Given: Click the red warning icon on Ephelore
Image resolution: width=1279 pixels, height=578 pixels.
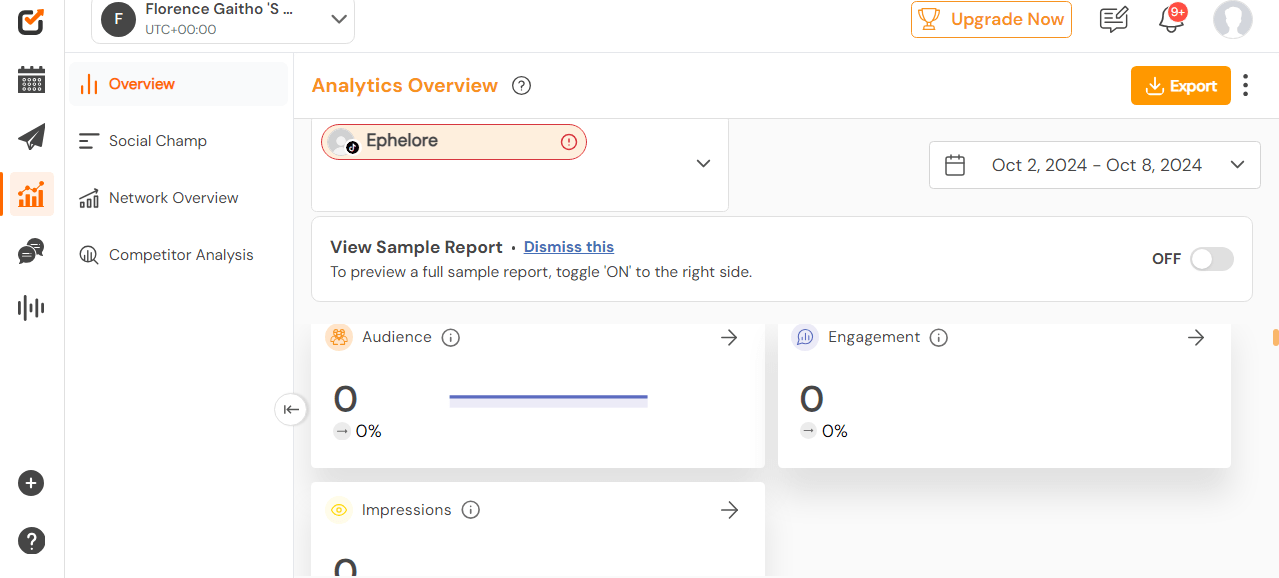Looking at the screenshot, I should tap(569, 142).
